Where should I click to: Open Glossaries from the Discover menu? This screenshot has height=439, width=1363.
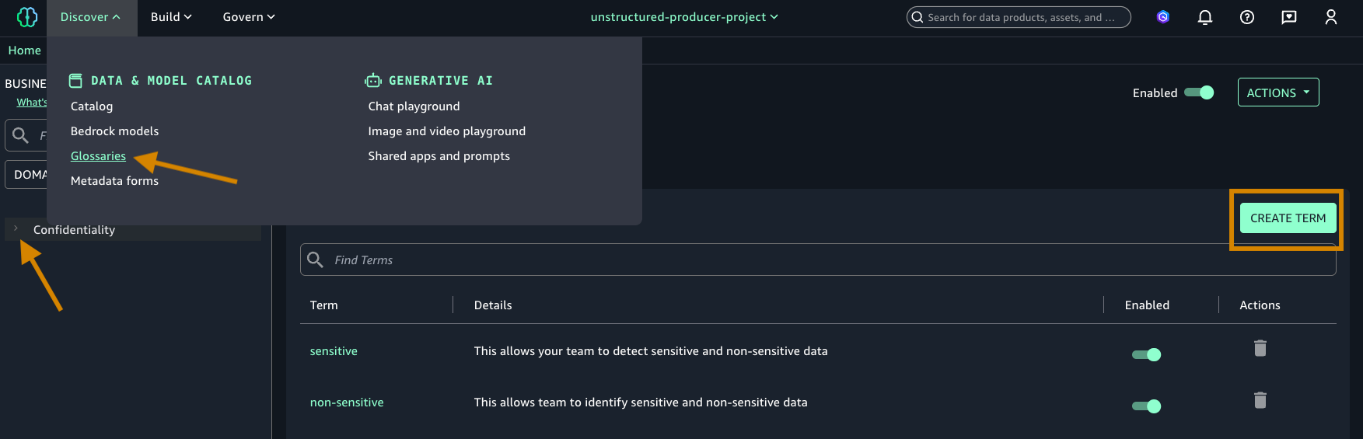coord(98,156)
